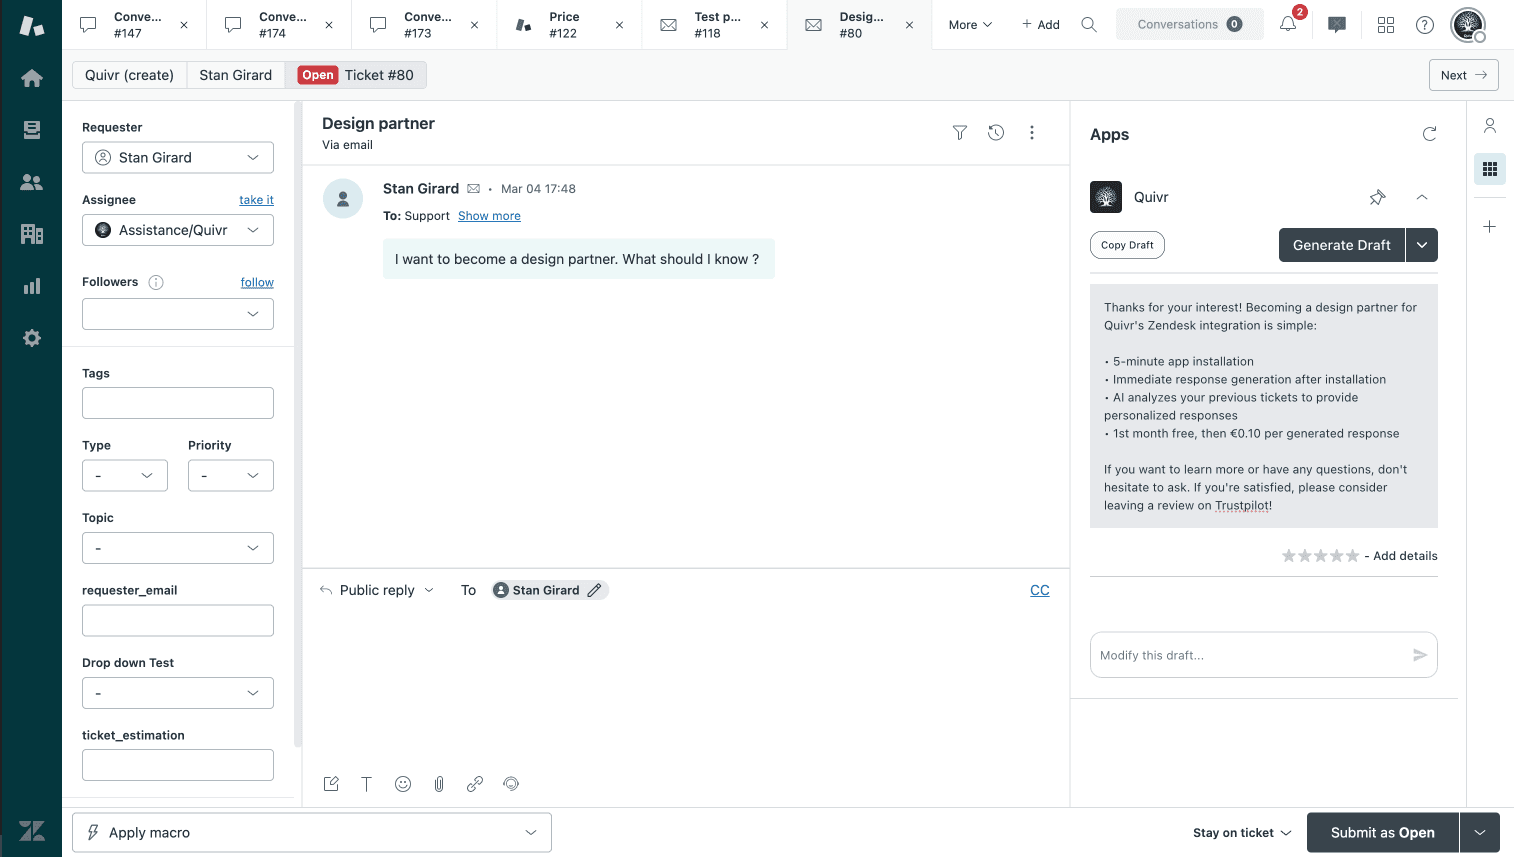Filter conversation with funnel icon

click(960, 132)
